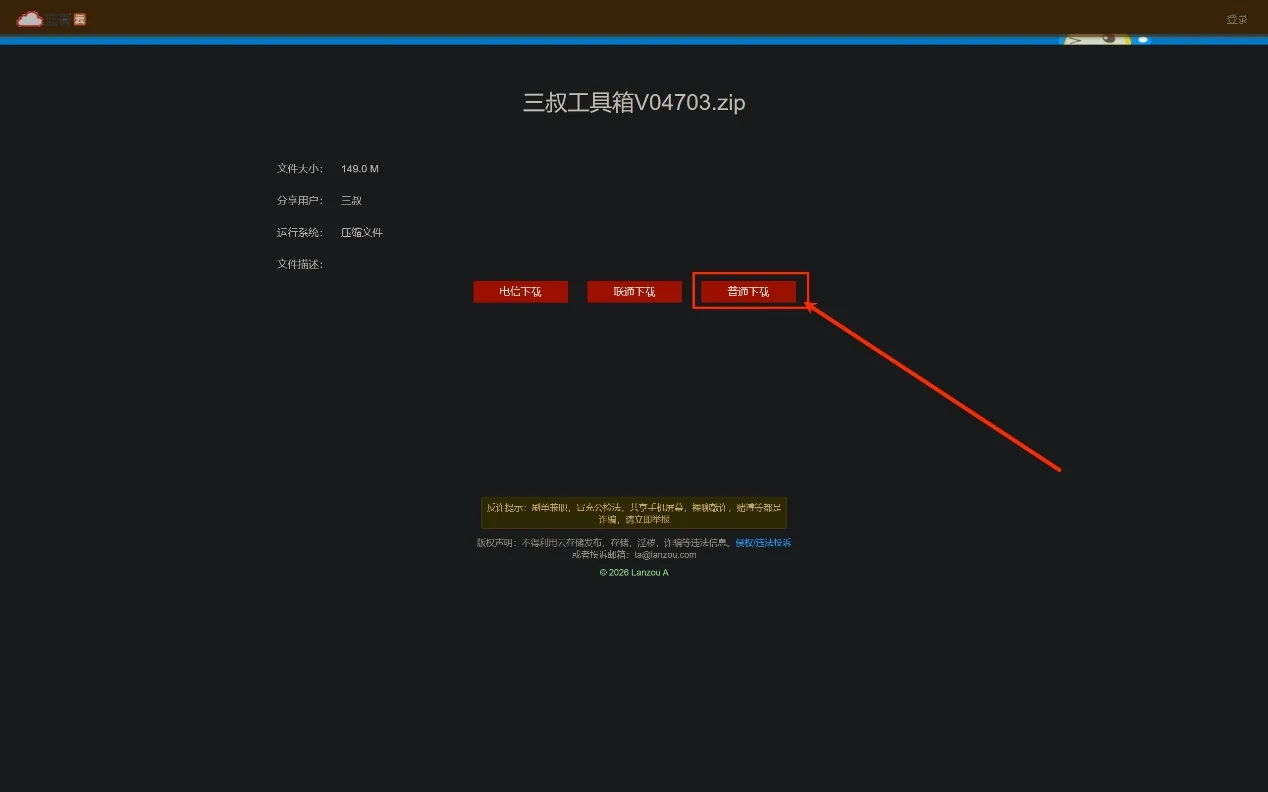Select the 149.0 M file size value

[x=360, y=169]
